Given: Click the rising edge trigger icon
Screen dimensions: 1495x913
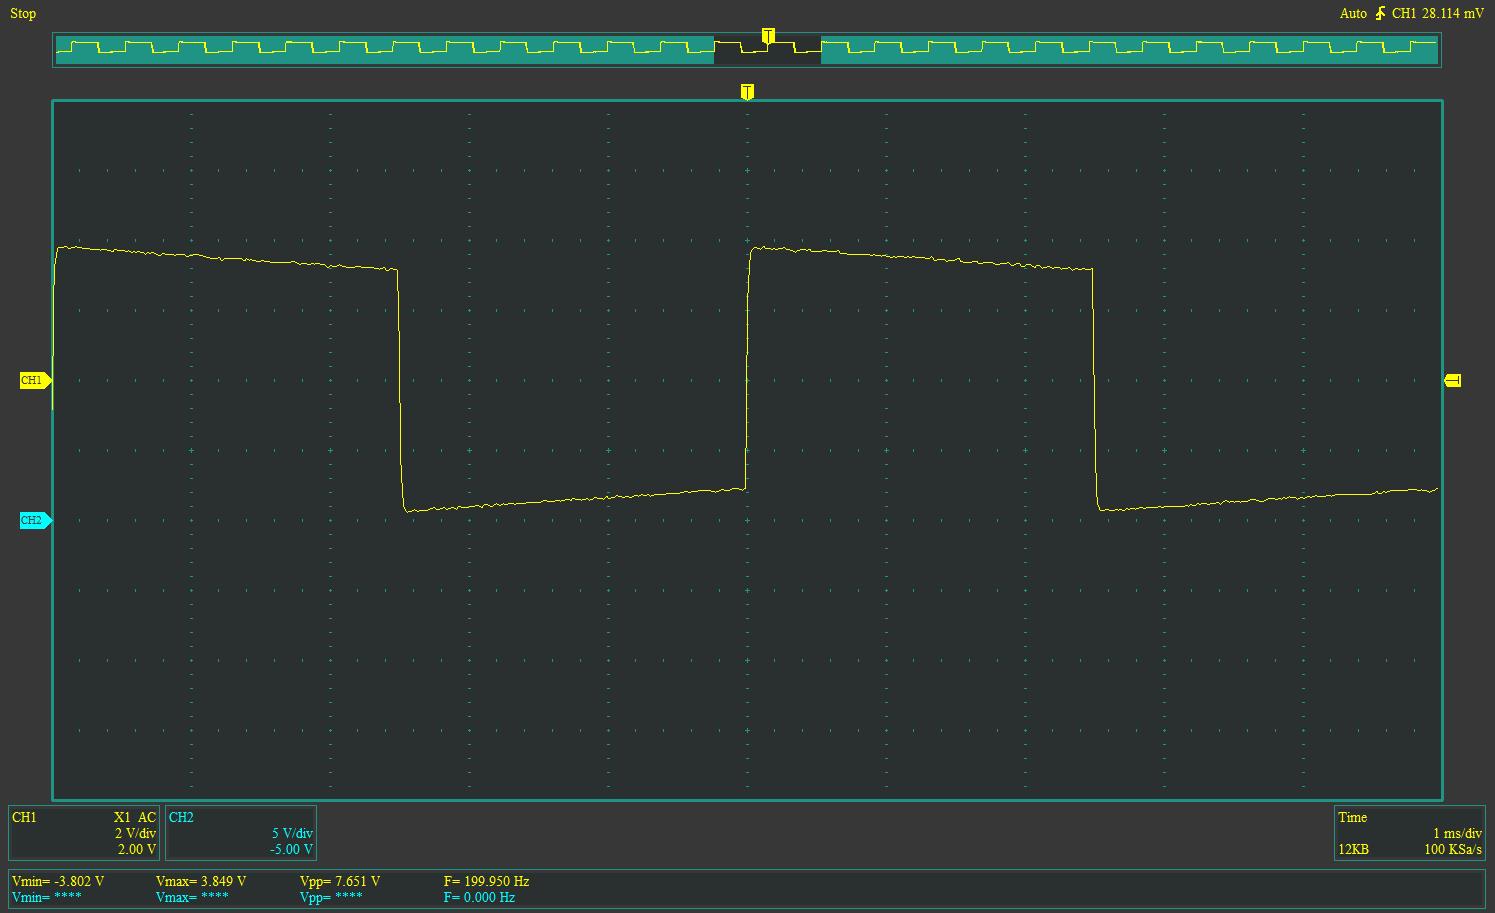Looking at the screenshot, I should 1380,13.
